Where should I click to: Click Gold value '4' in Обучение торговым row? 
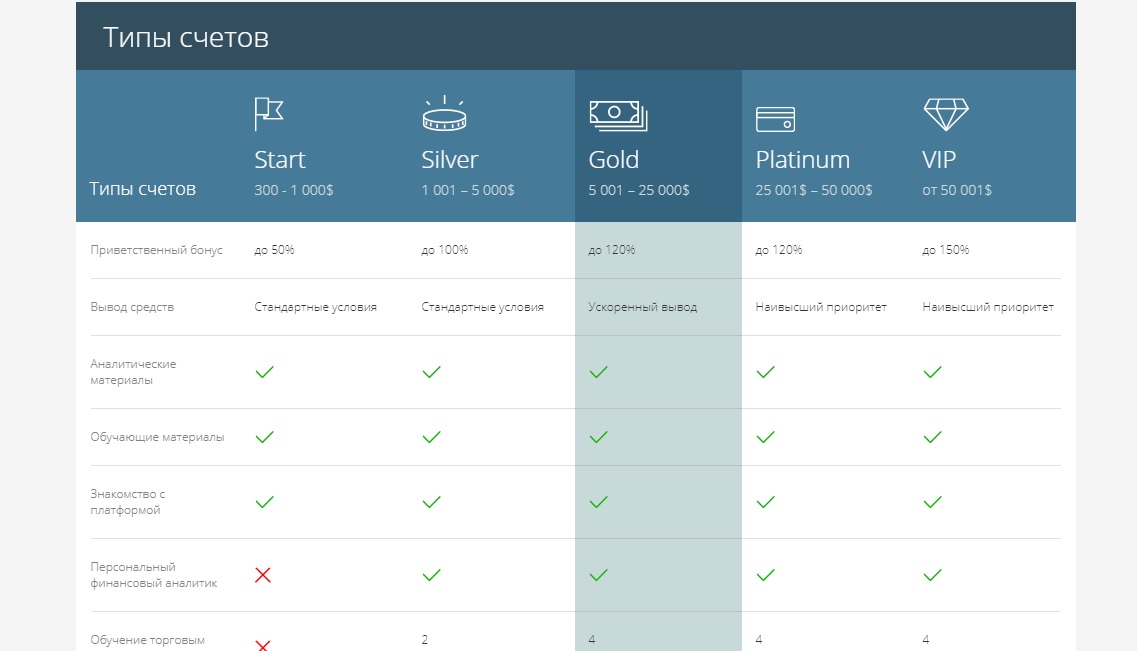click(x=592, y=639)
